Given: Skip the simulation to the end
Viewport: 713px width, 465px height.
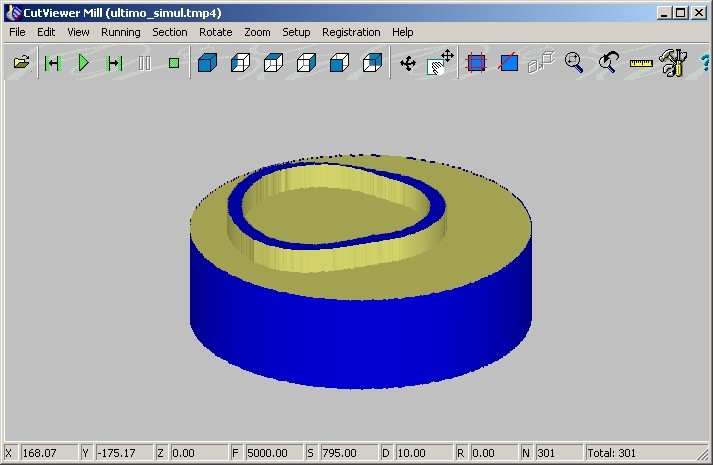Looking at the screenshot, I should tap(114, 63).
